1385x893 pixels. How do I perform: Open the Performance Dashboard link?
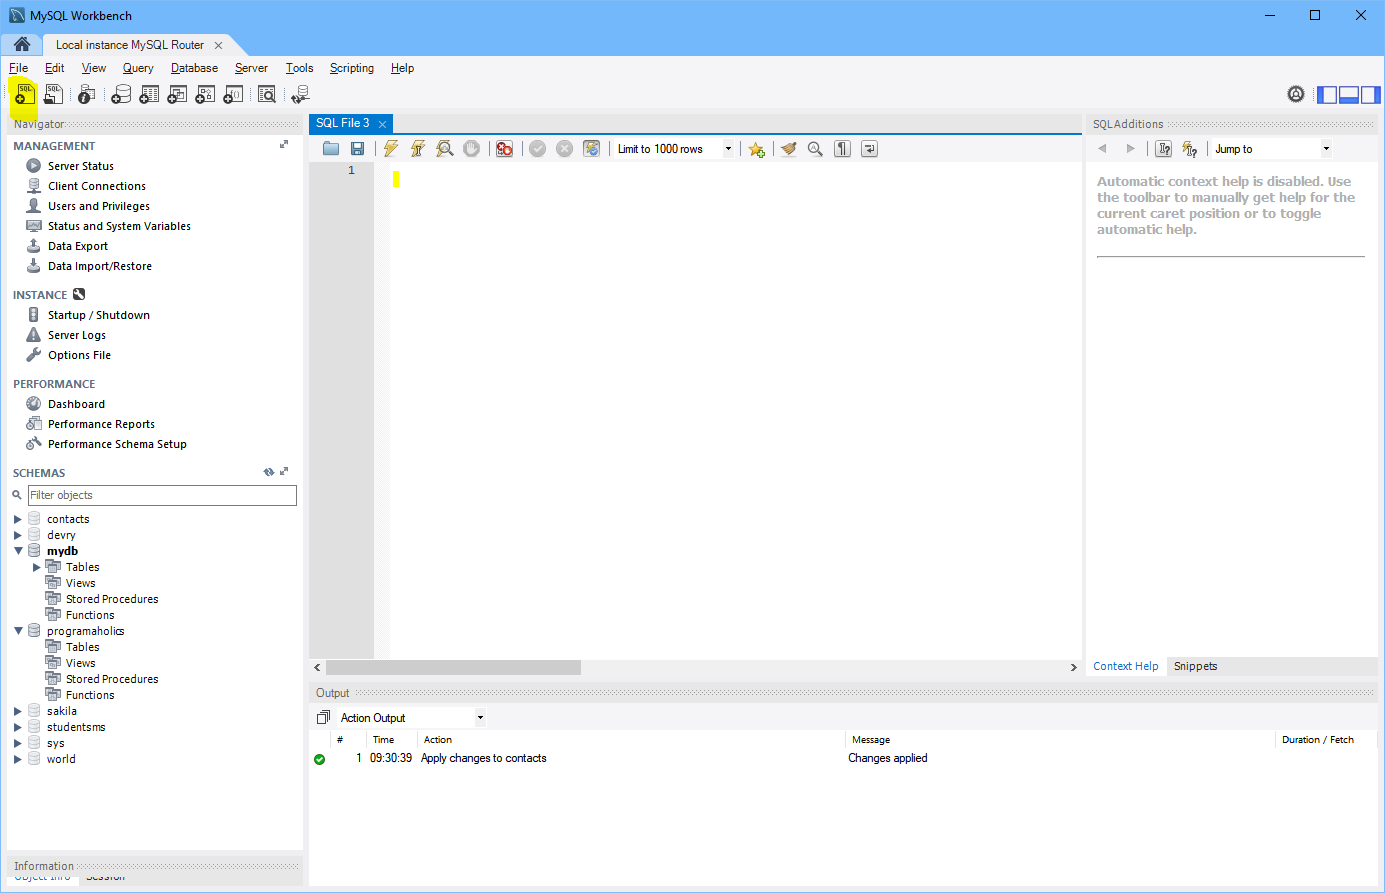click(76, 404)
